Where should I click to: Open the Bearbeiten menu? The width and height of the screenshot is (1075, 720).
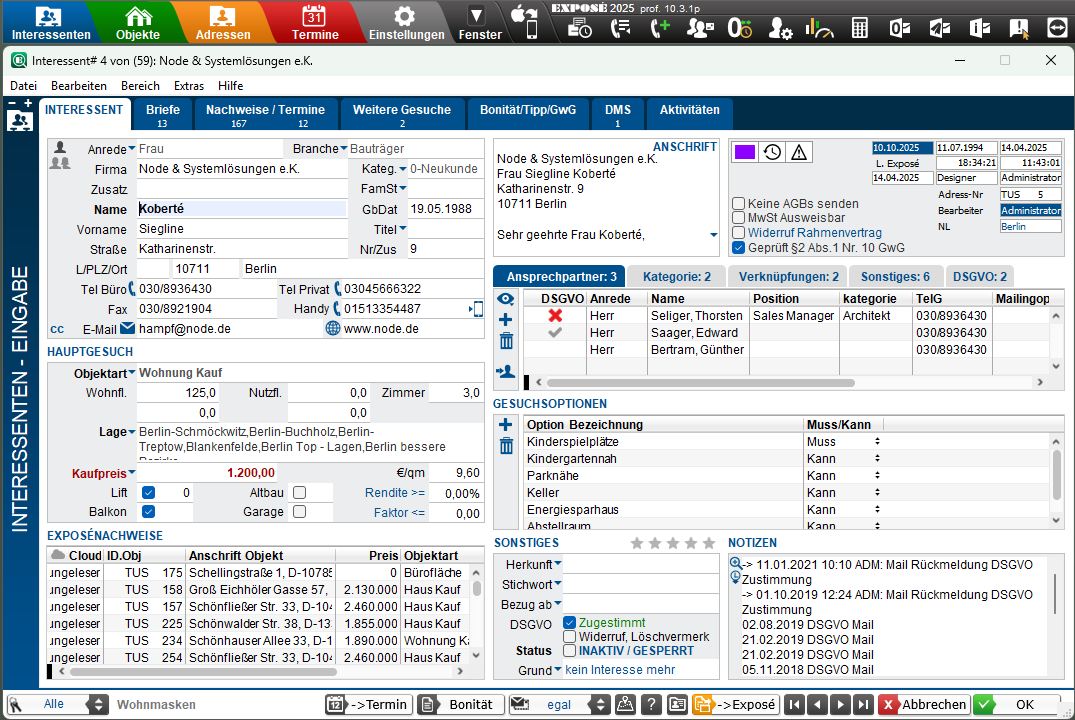(79, 86)
